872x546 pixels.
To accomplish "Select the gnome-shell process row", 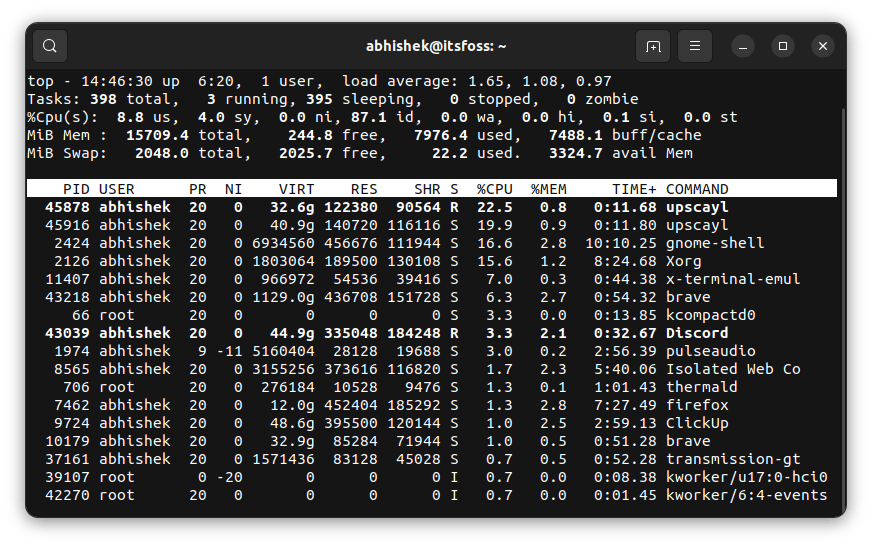I will [430, 243].
